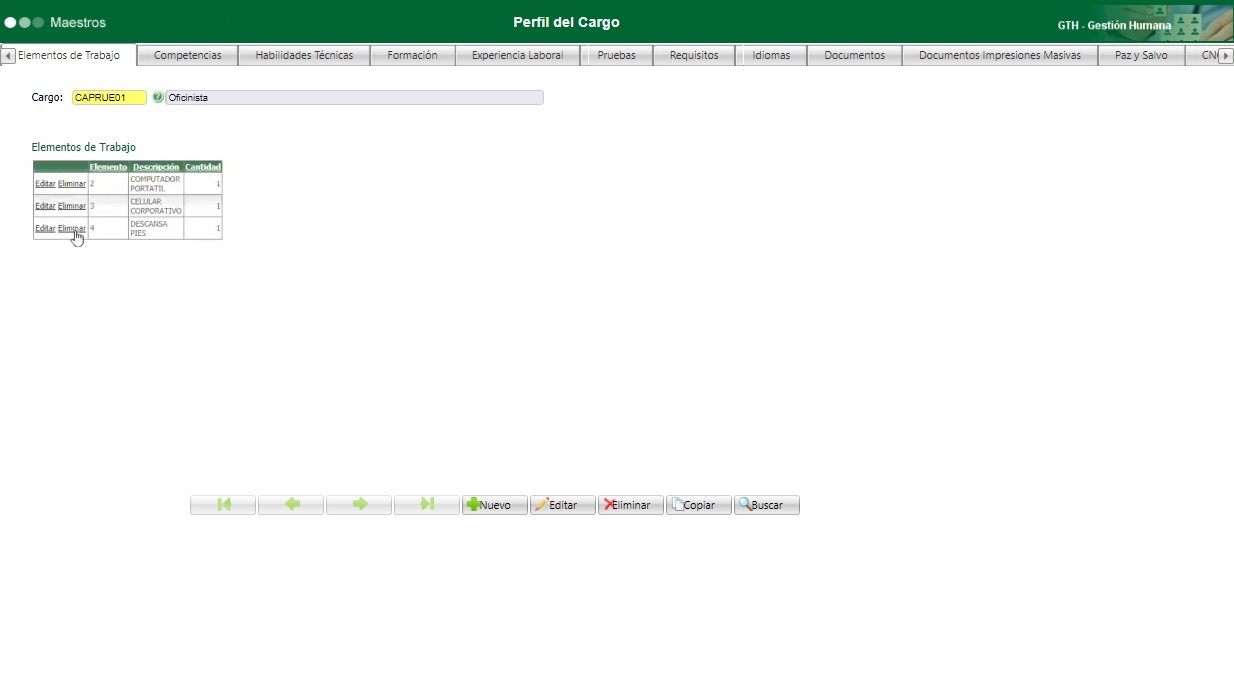Image resolution: width=1234 pixels, height=698 pixels.
Task: Go to the first record navigation arrow
Action: (x=223, y=505)
